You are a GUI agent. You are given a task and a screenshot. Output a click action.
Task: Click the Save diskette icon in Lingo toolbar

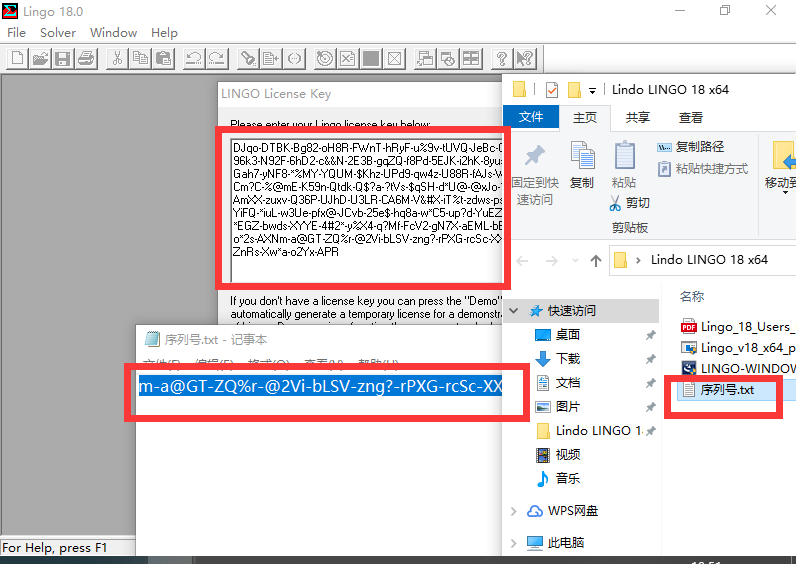click(x=63, y=58)
